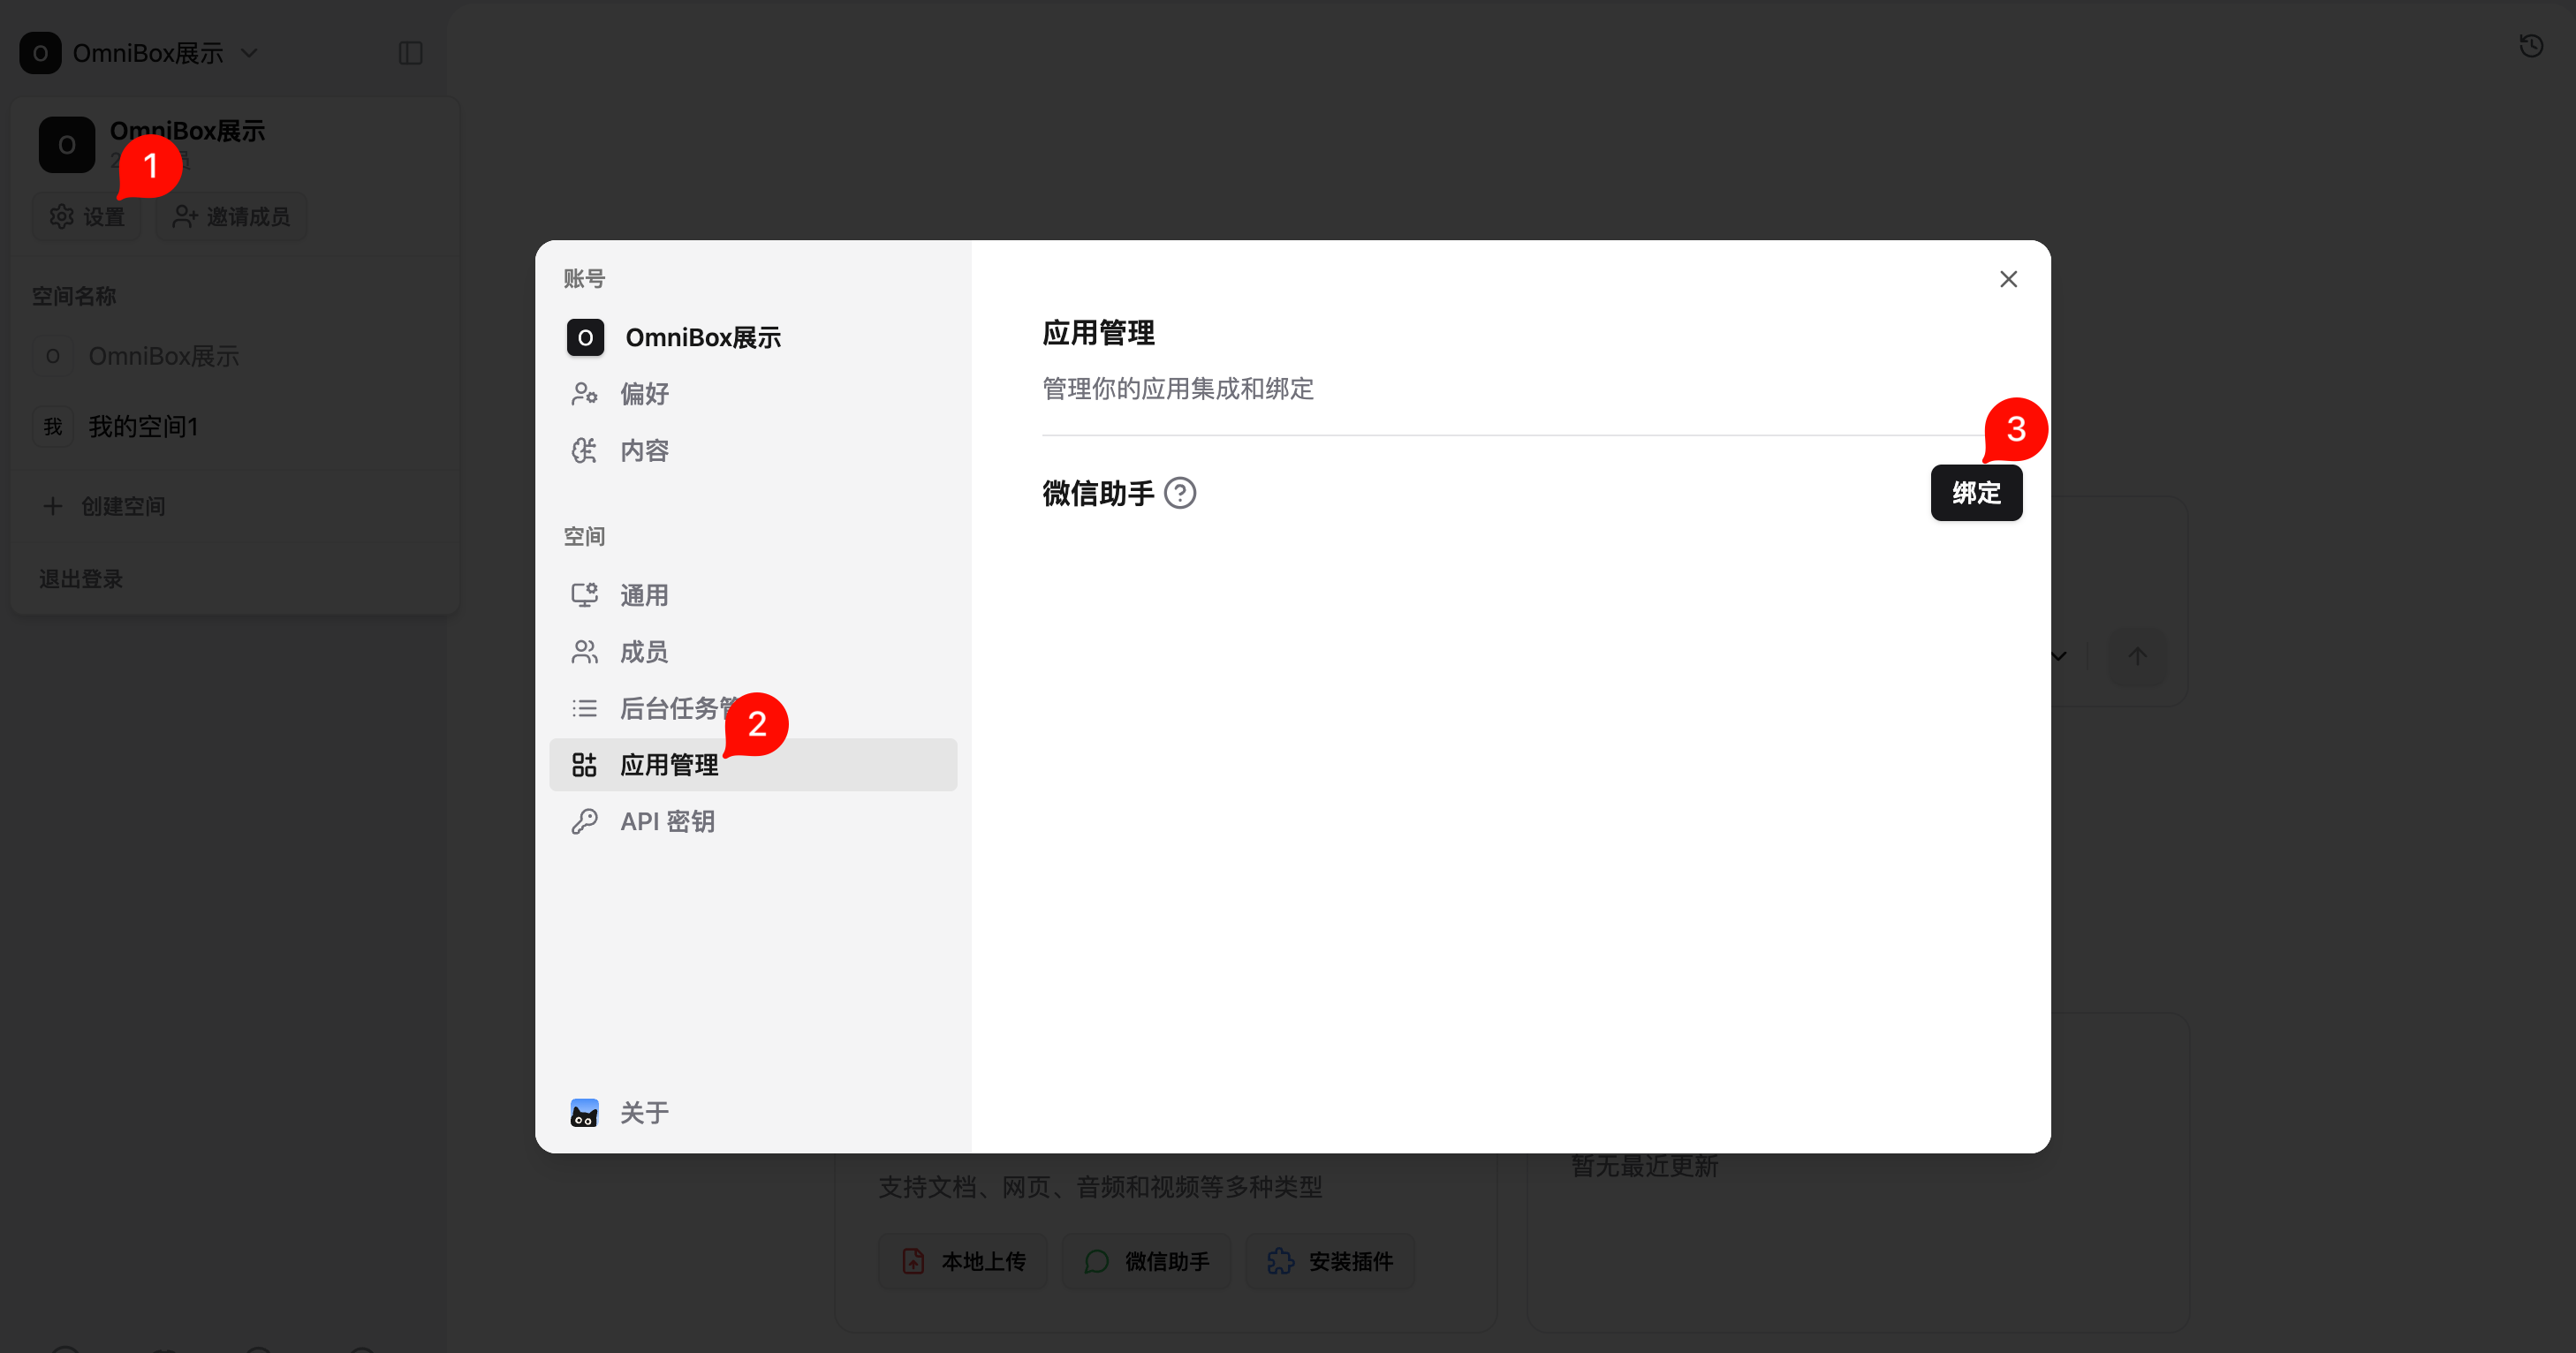2576x1353 pixels.
Task: Open the 成员 members settings page
Action: (643, 652)
